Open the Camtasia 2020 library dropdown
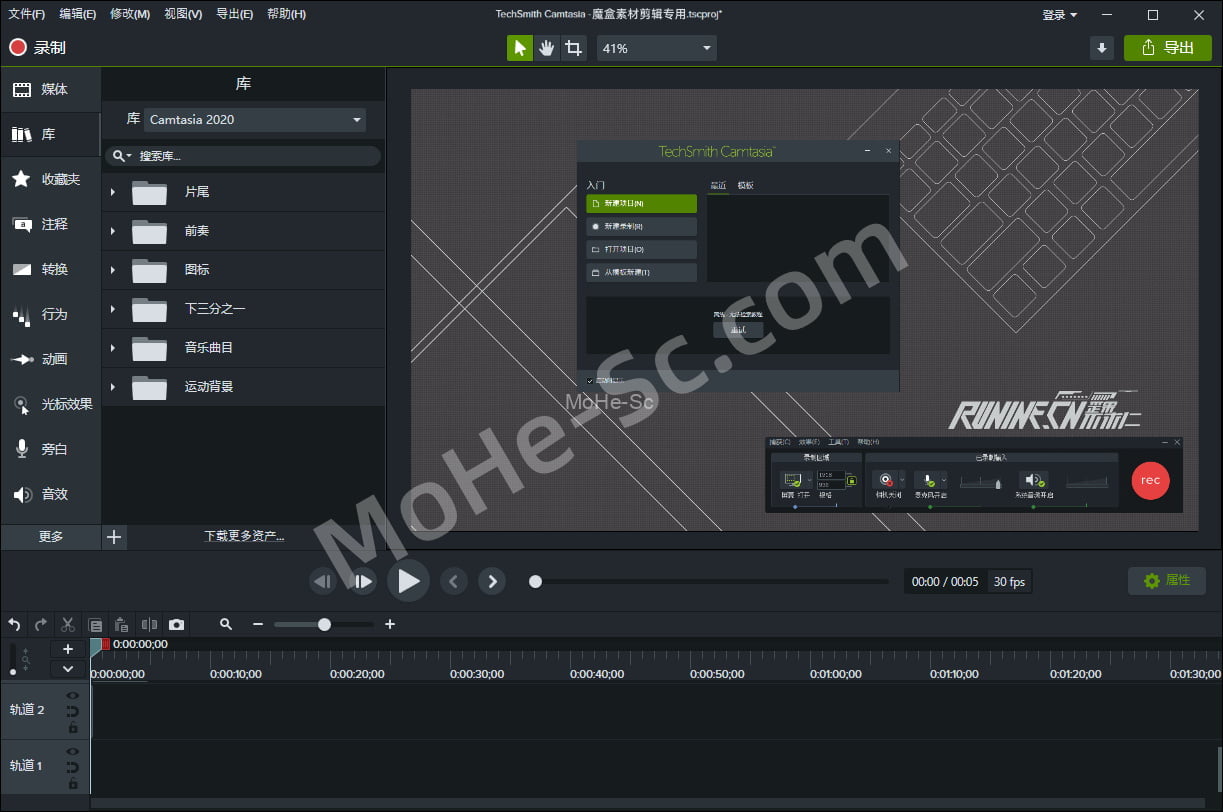 pyautogui.click(x=255, y=120)
